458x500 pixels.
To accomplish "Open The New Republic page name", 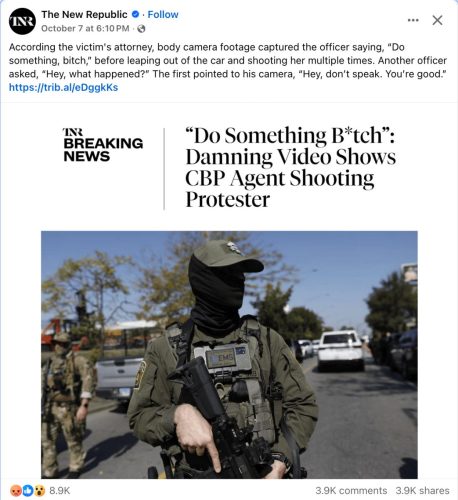I will [x=84, y=15].
